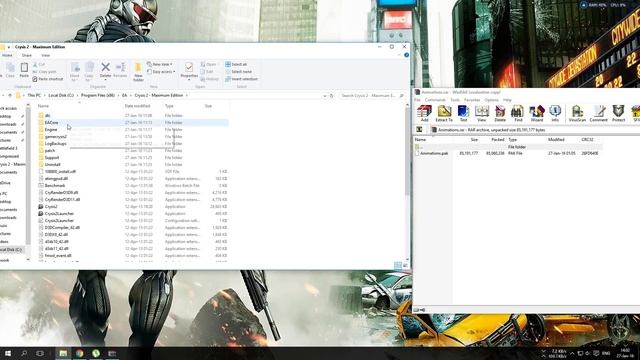This screenshot has height=360, width=640.
Task: Select the EACore folder
Action: click(51, 122)
